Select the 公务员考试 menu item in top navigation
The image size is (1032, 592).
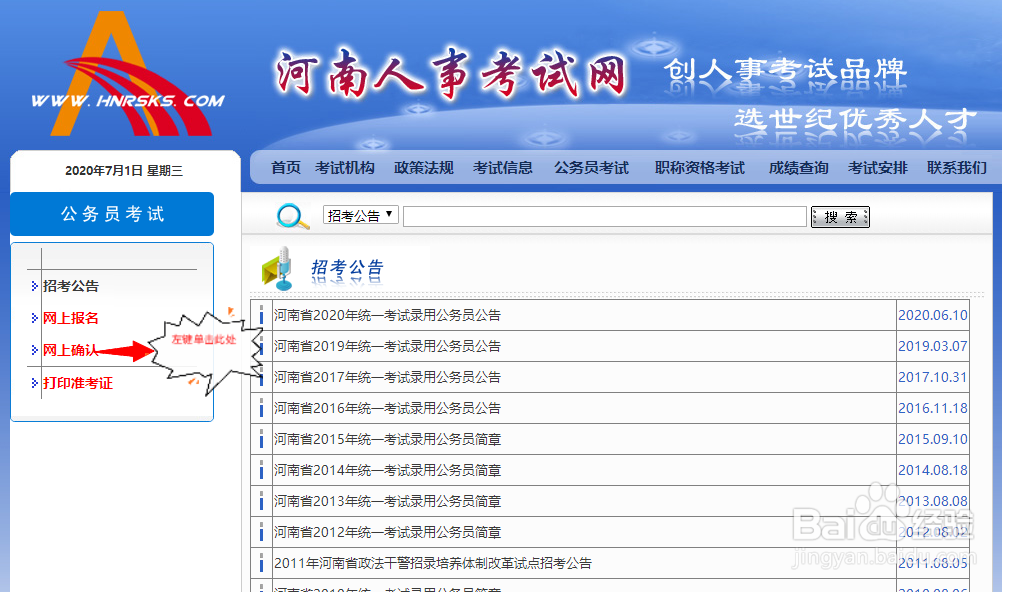coord(590,168)
